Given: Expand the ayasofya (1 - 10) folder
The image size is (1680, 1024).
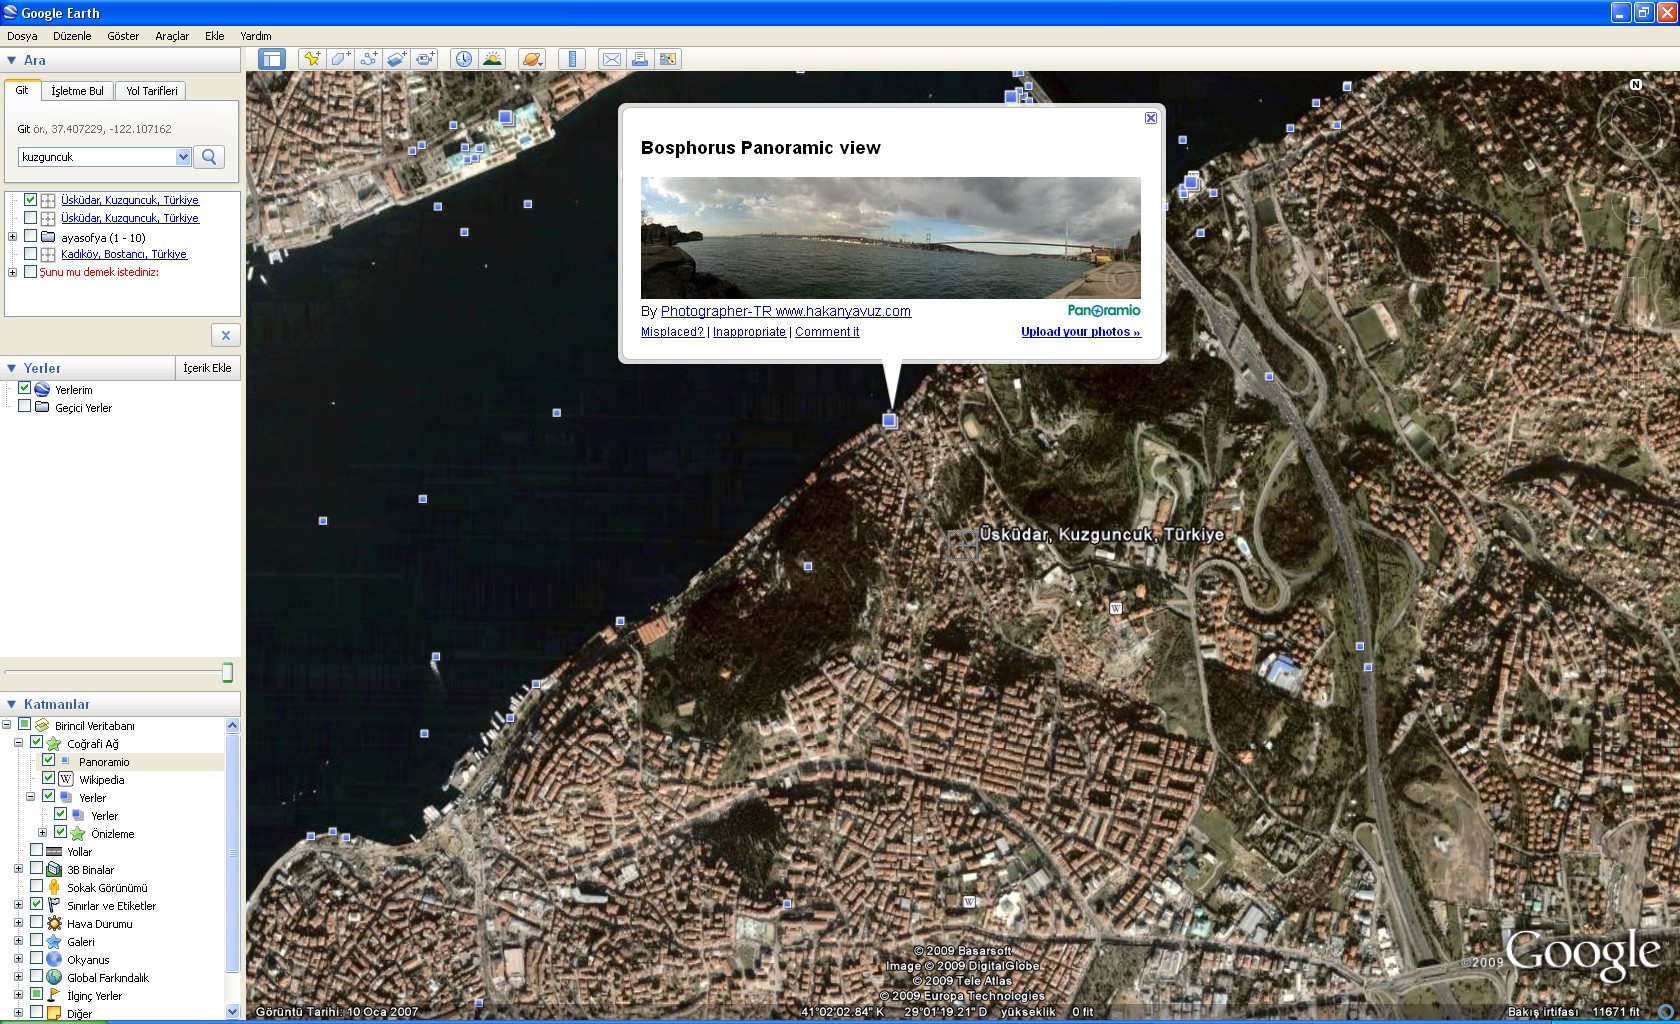Looking at the screenshot, I should pos(12,237).
